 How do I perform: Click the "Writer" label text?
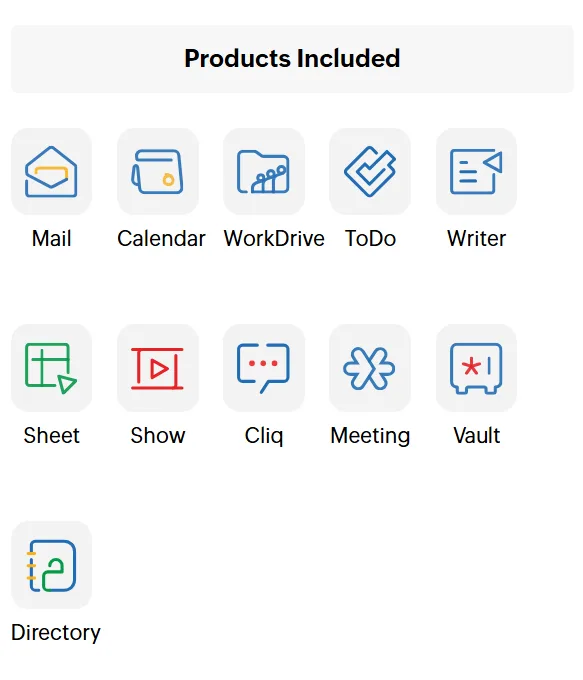pyautogui.click(x=477, y=239)
